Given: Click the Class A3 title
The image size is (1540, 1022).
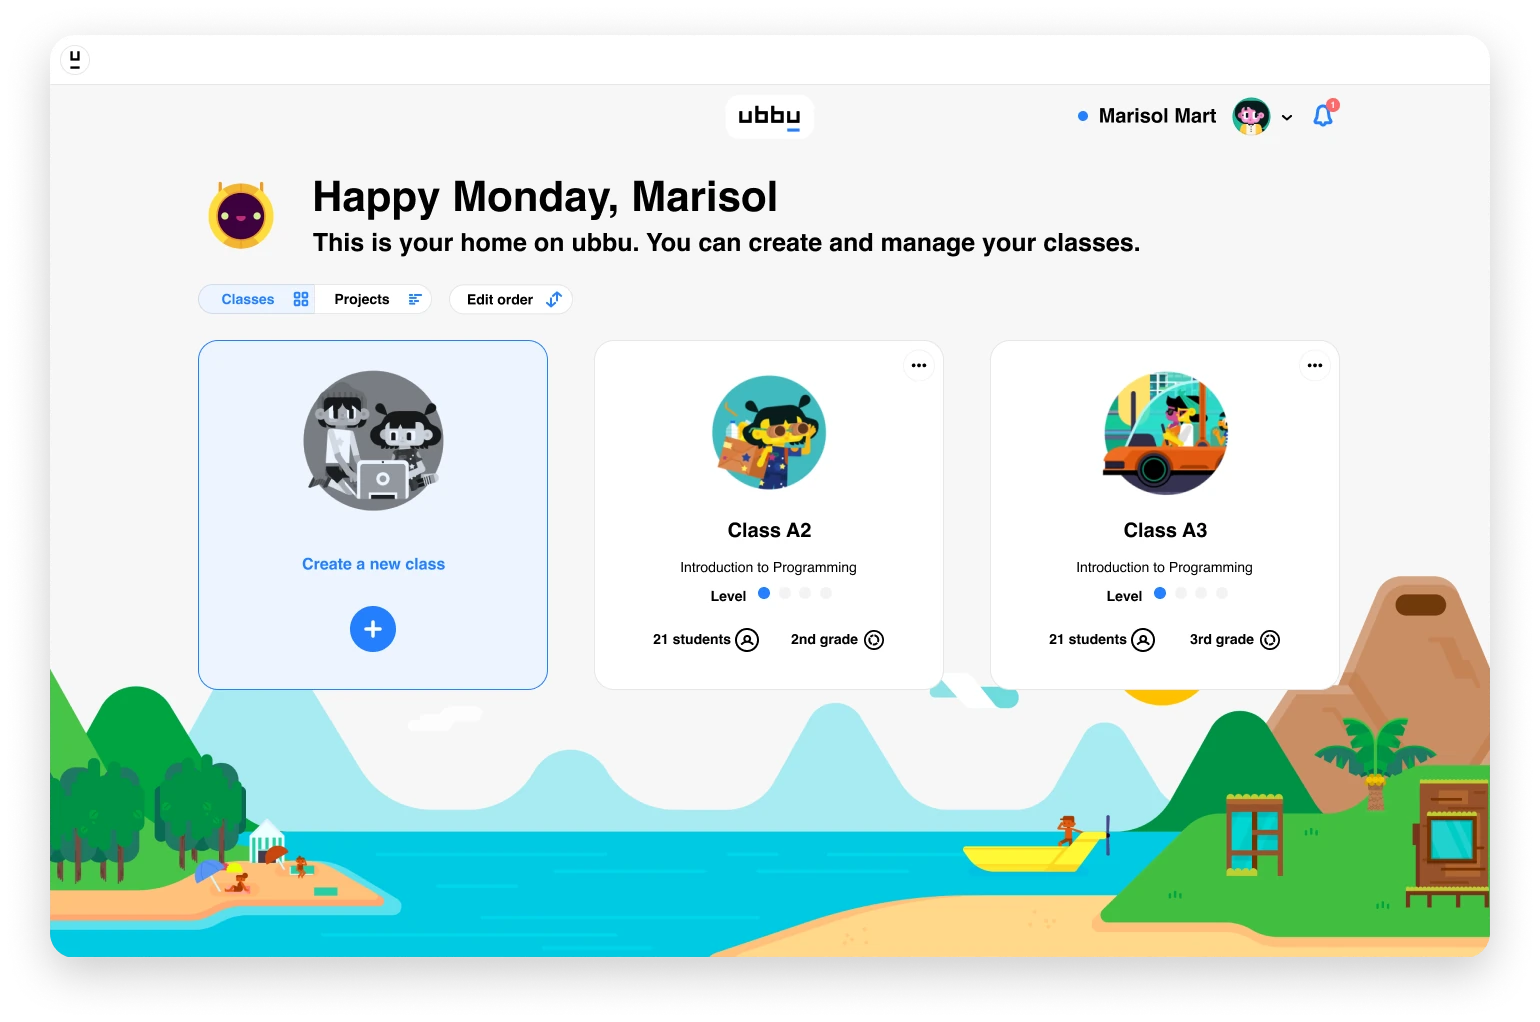Looking at the screenshot, I should [1165, 530].
